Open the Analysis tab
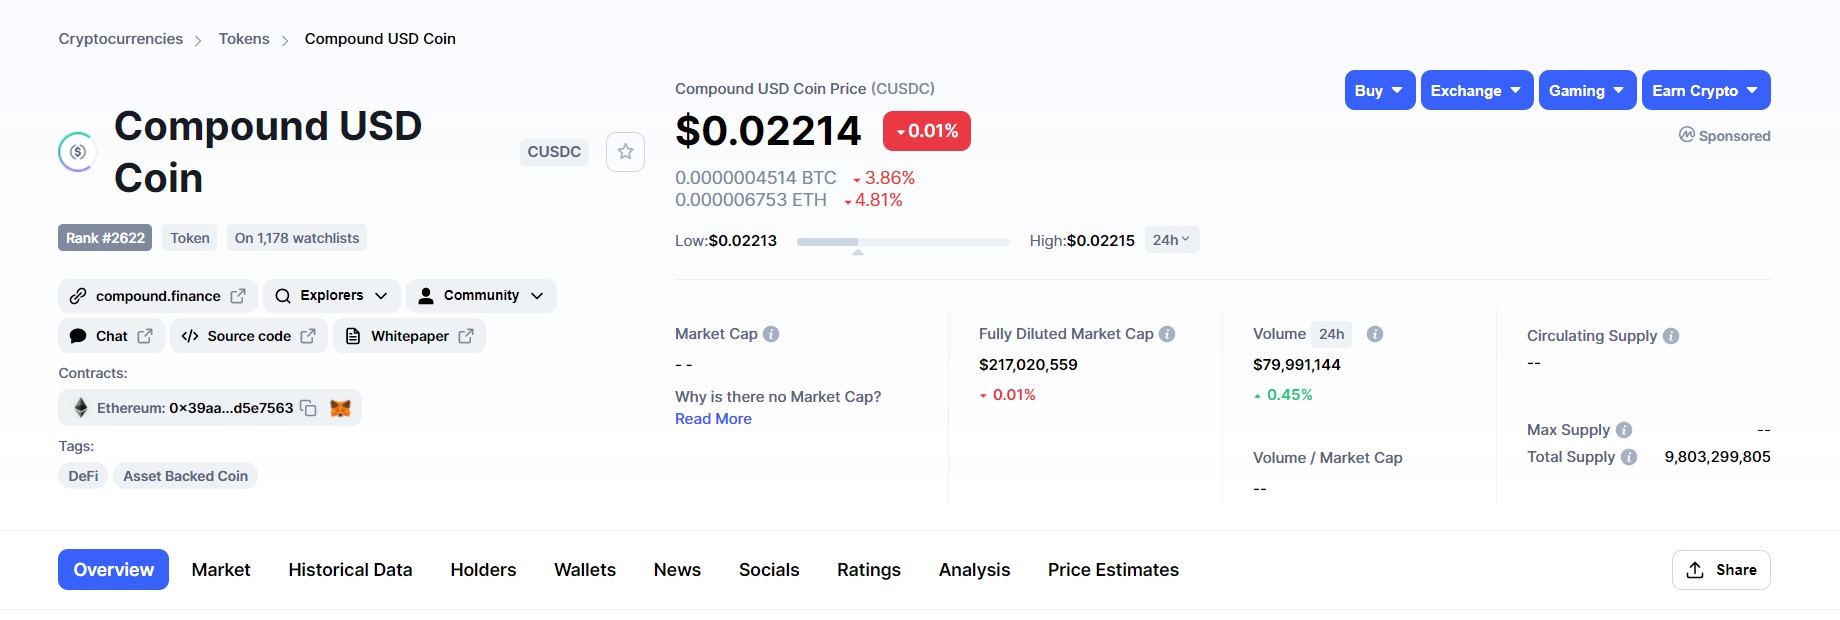Image resolution: width=1840 pixels, height=620 pixels. 974,570
